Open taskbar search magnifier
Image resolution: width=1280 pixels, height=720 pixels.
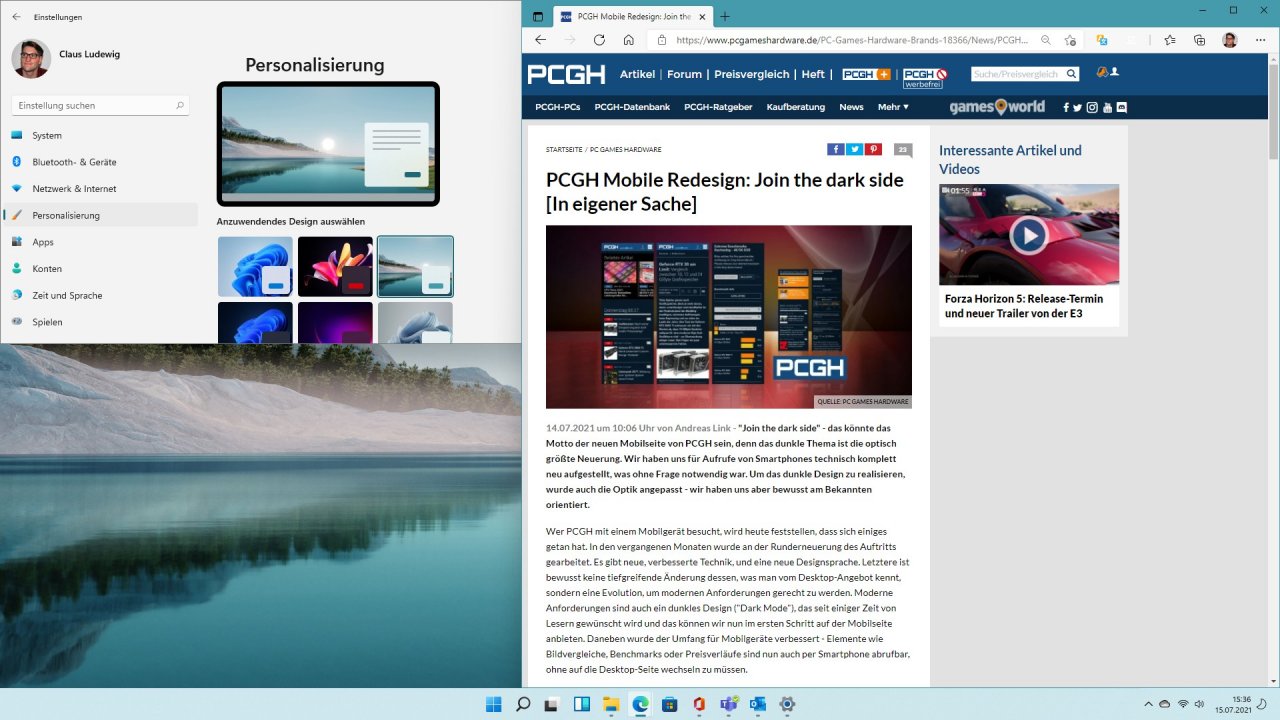pos(523,704)
